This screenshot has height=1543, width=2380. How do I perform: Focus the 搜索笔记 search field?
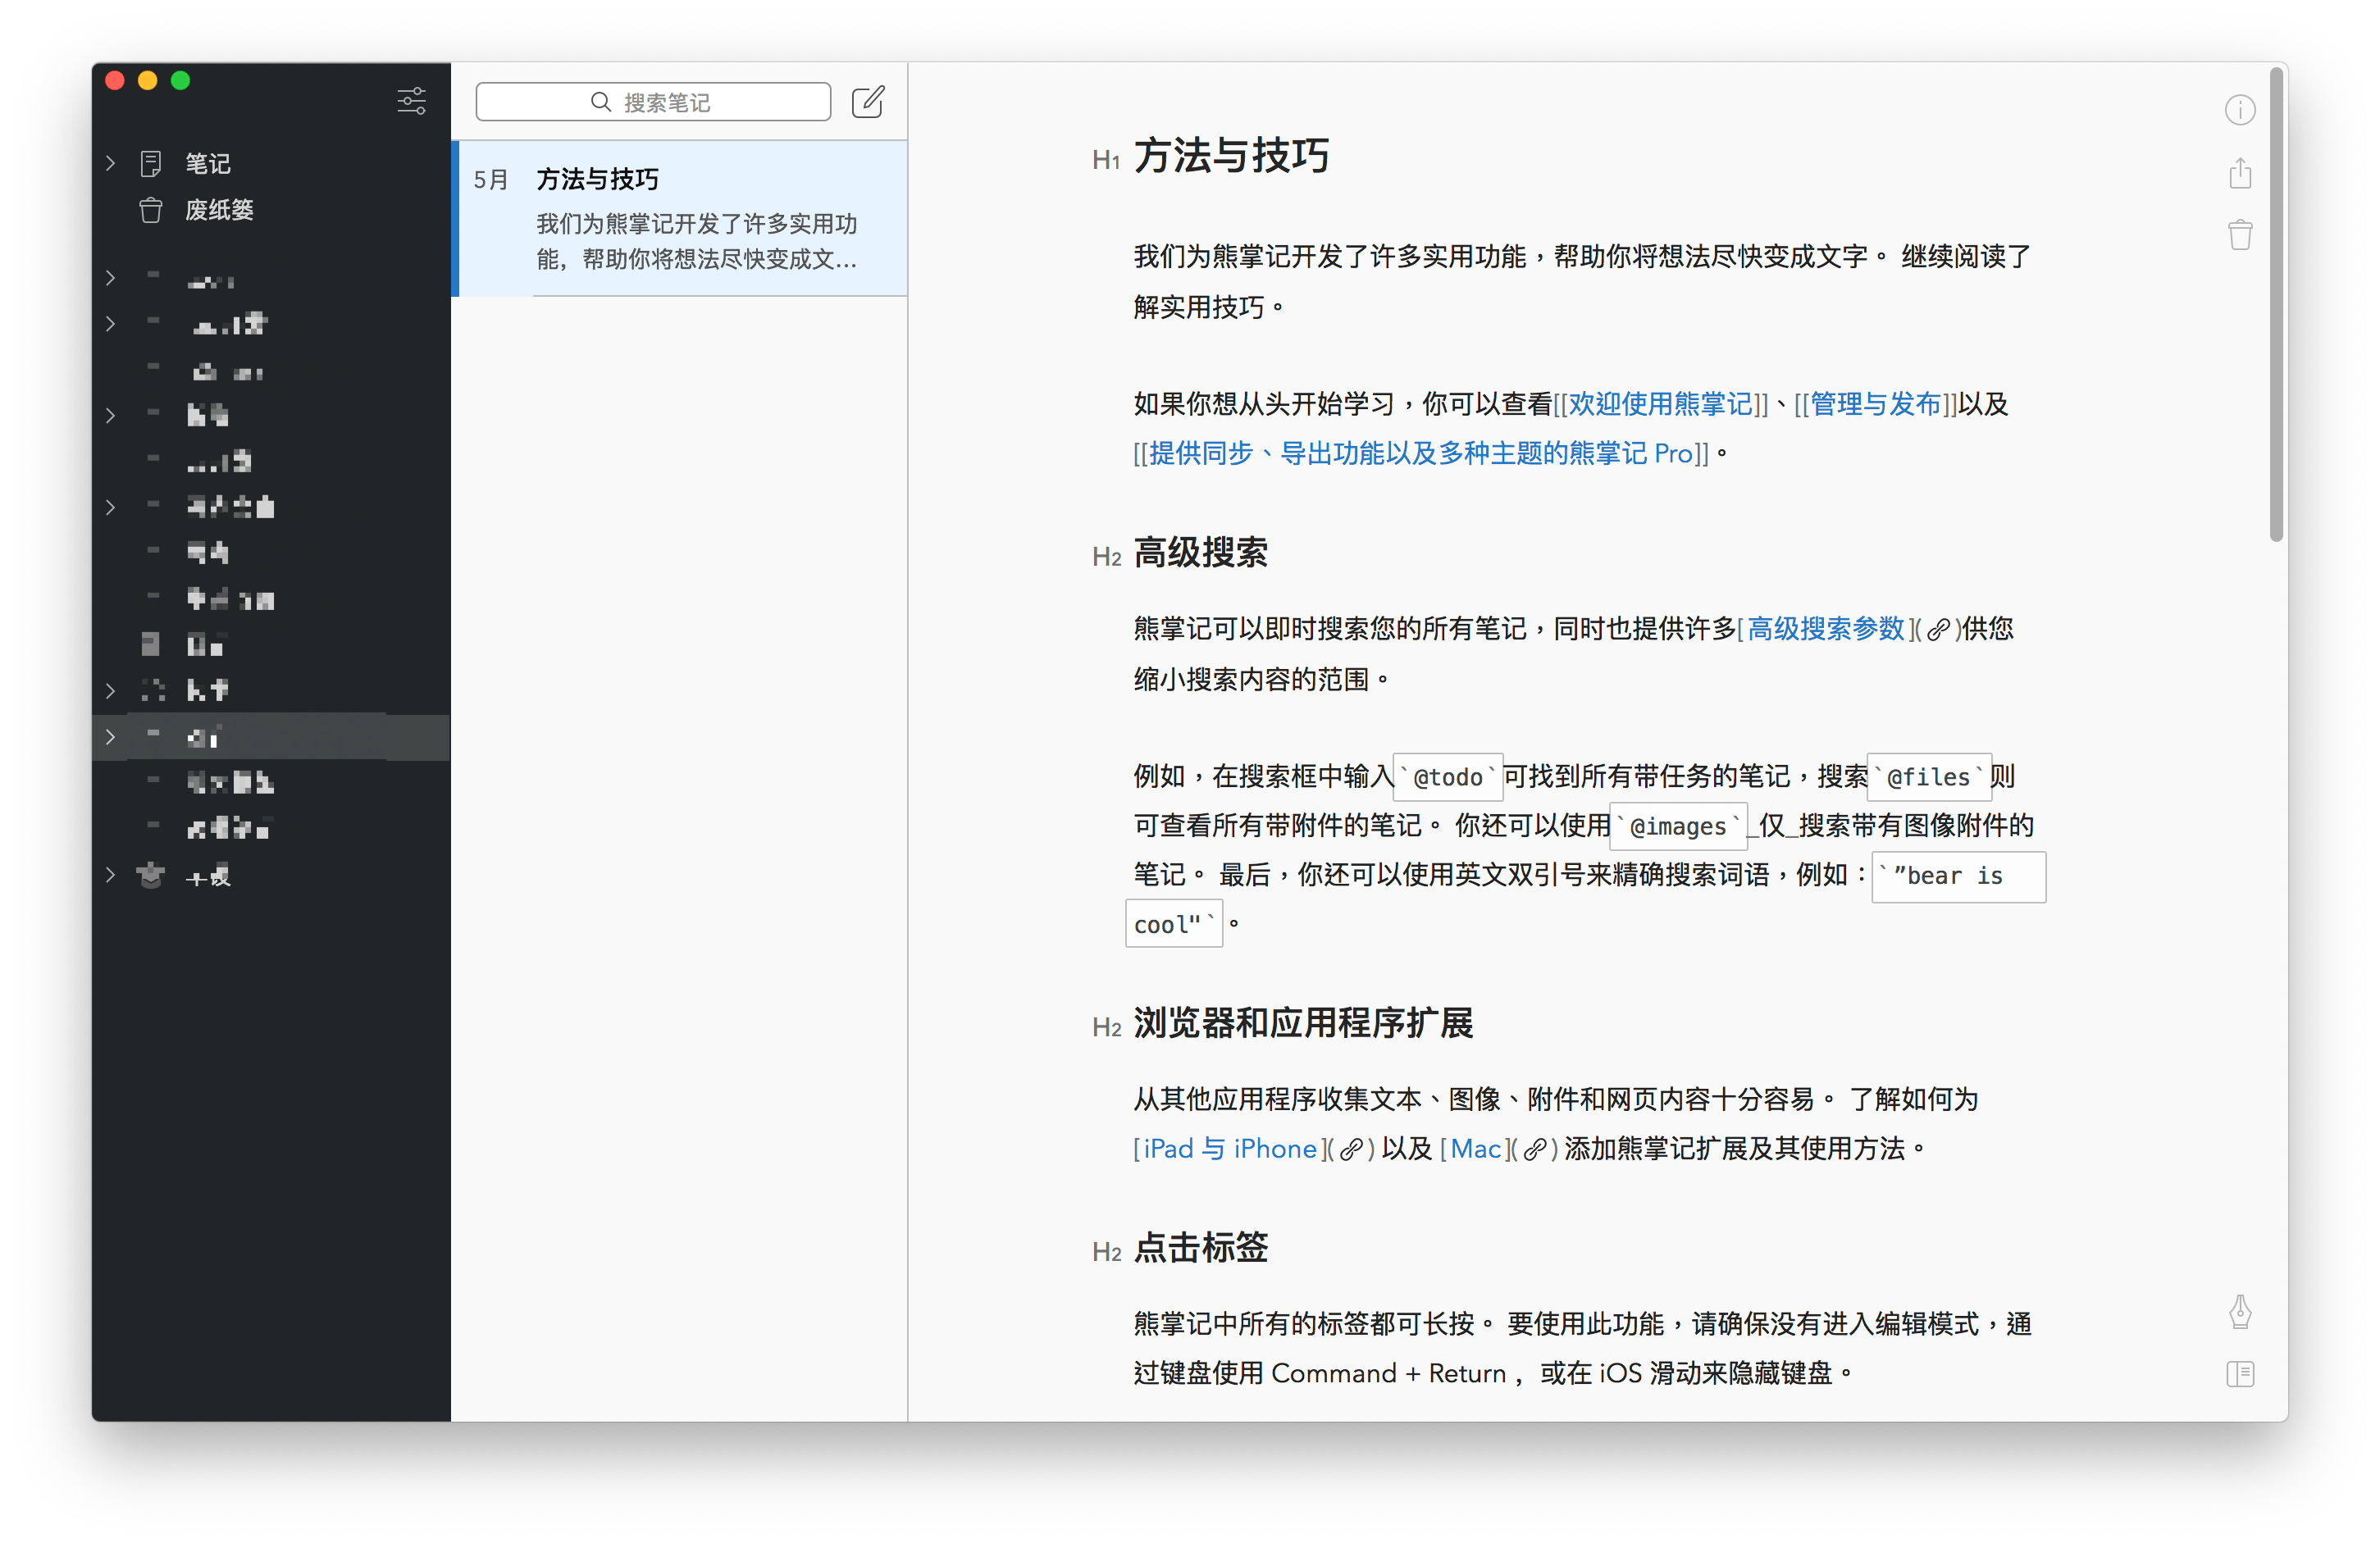[653, 102]
